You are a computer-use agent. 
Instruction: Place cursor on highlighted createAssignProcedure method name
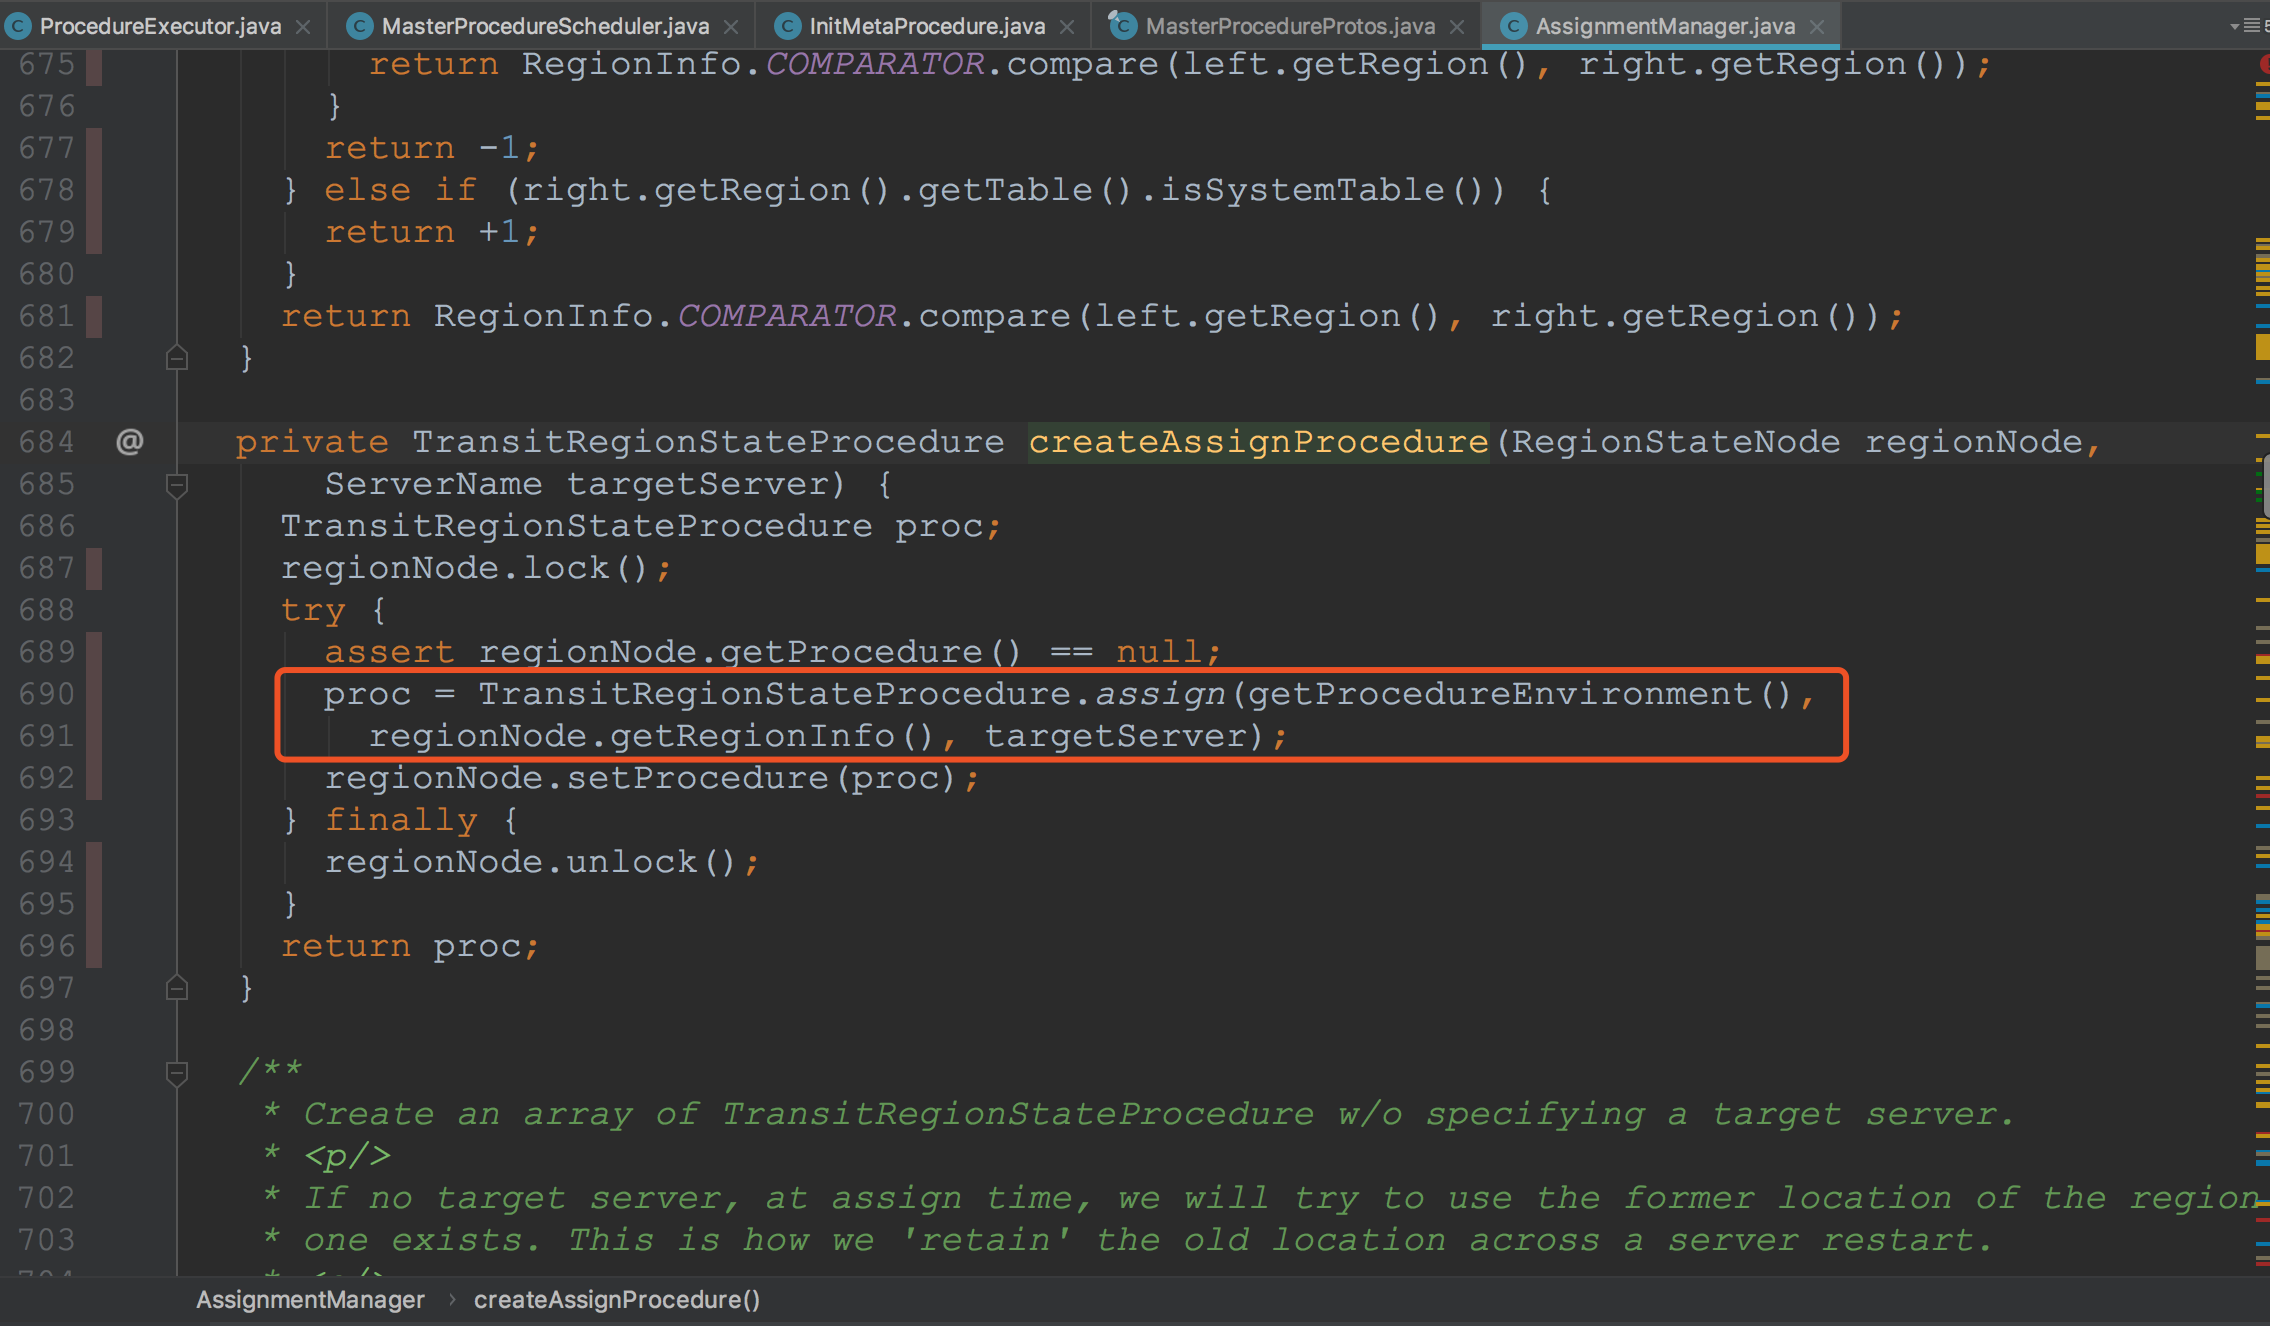1258,441
